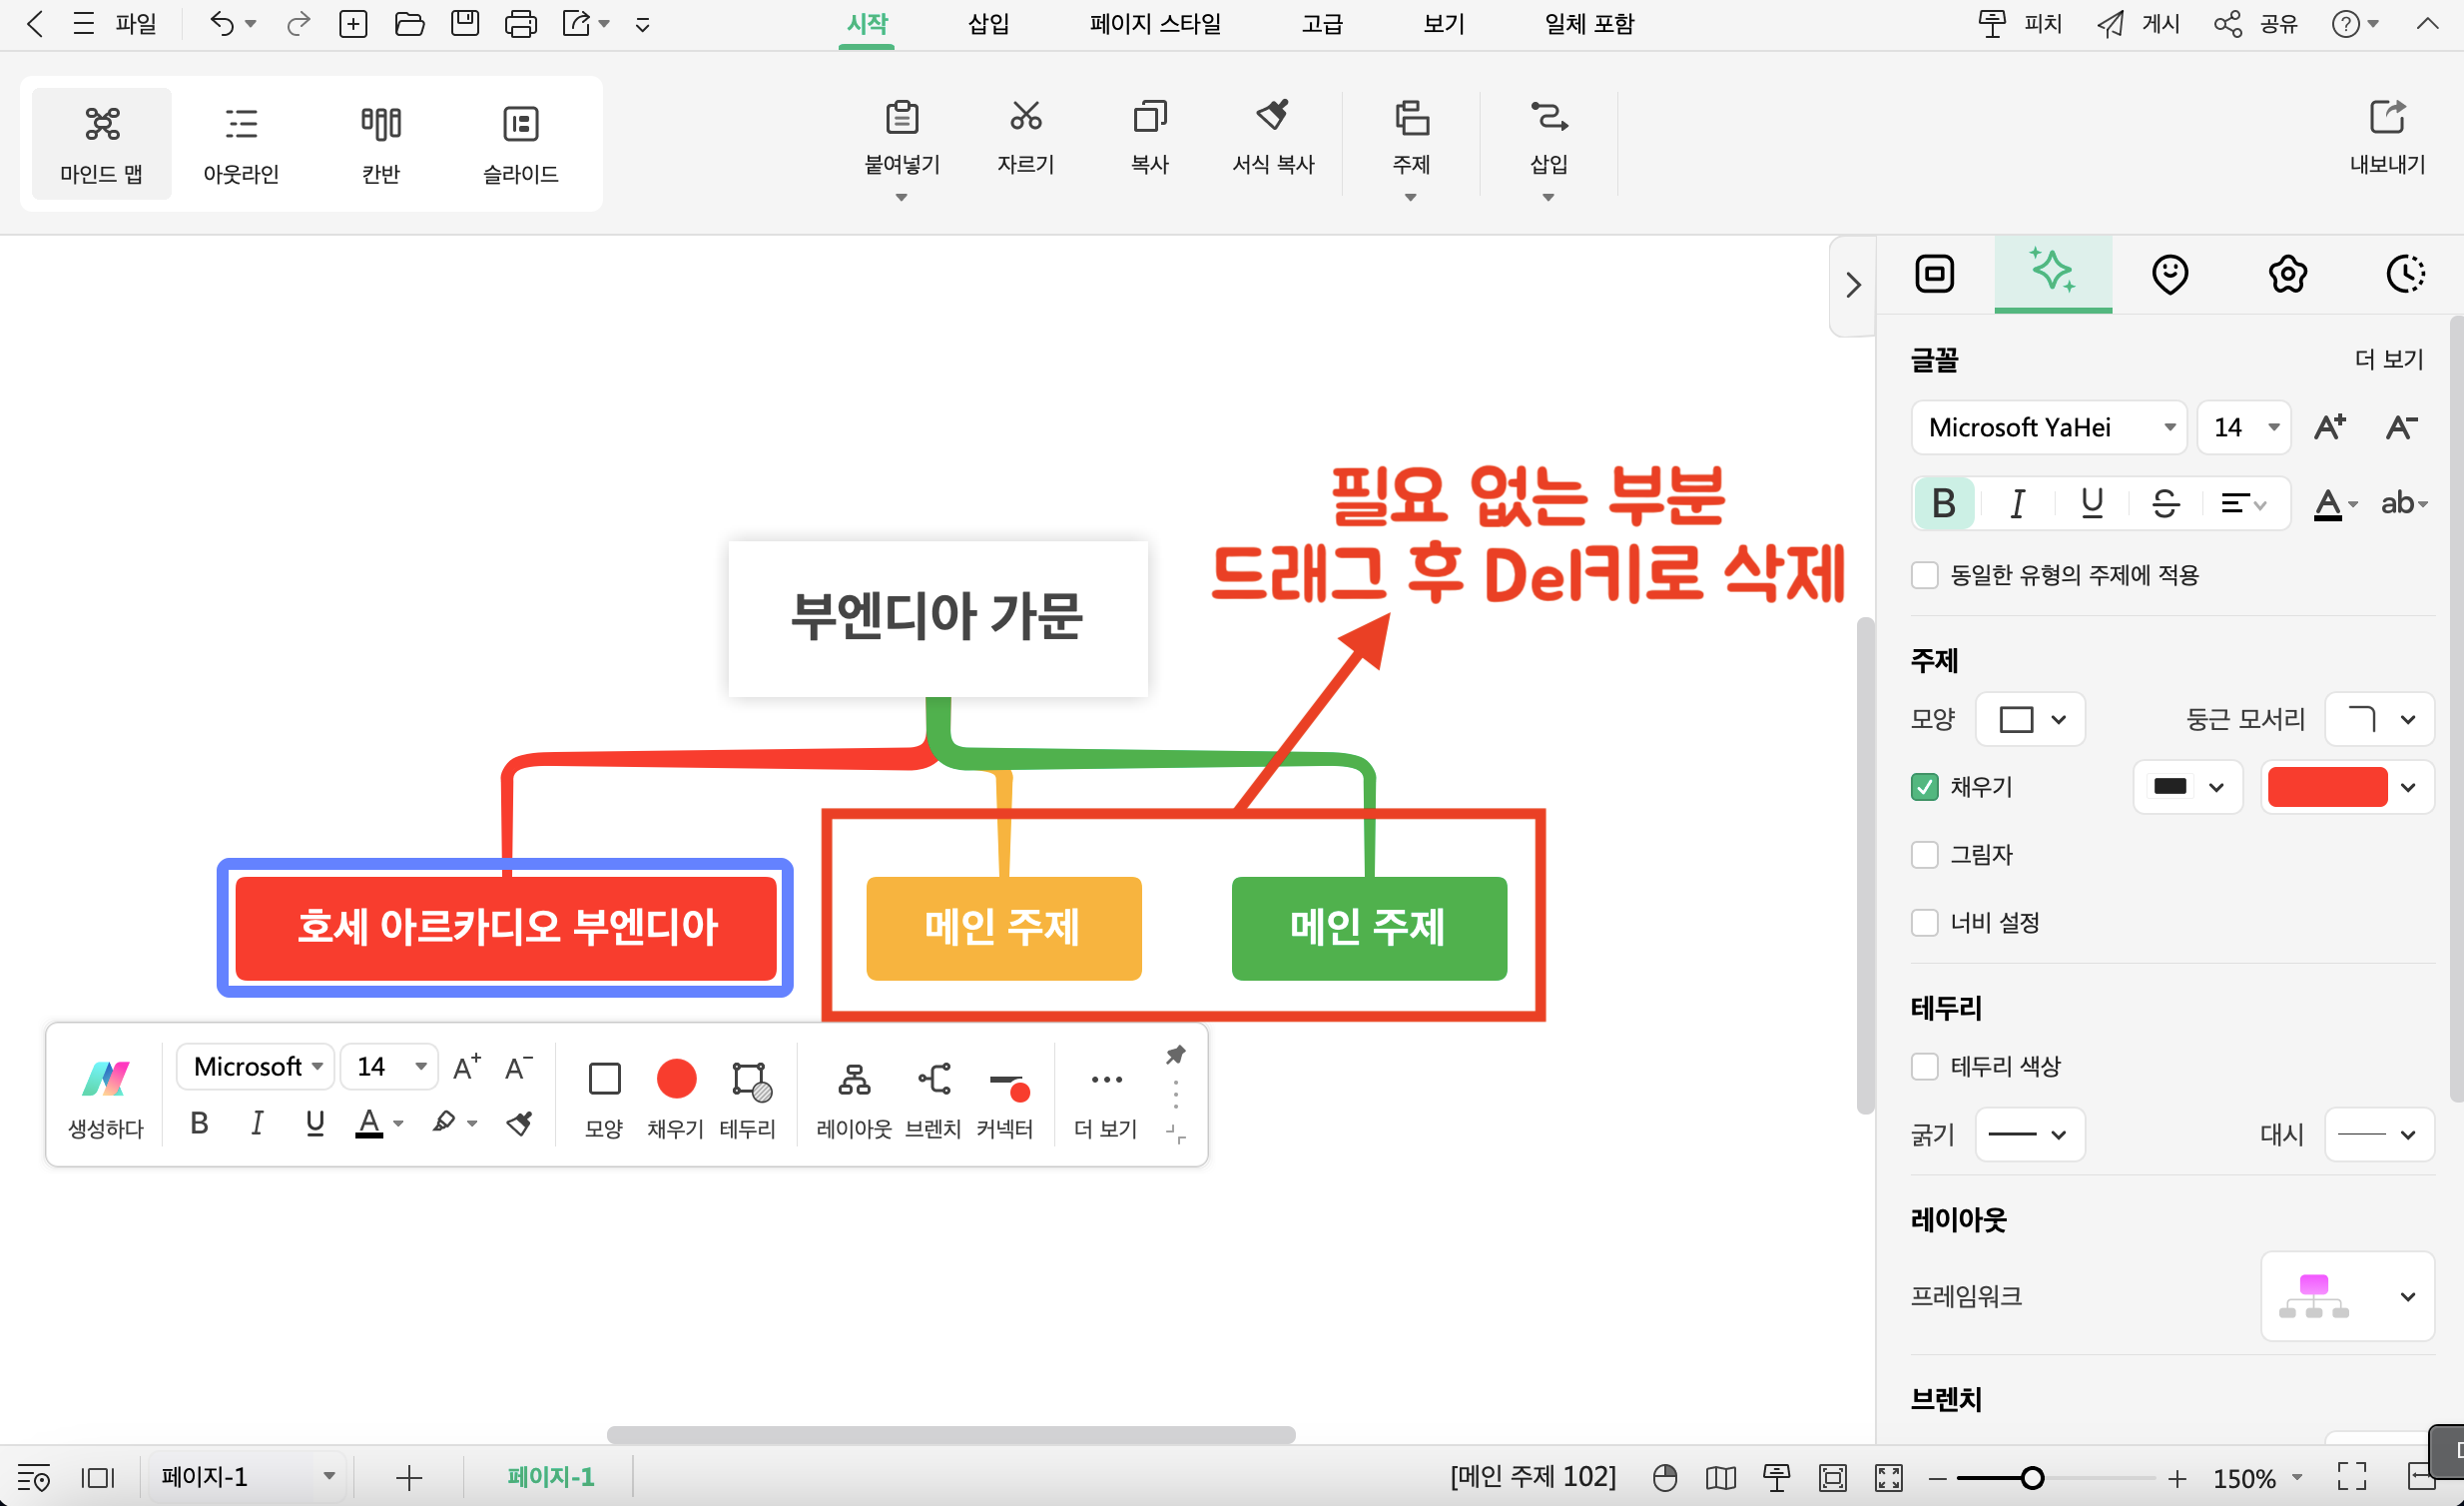
Task: Open the Advanced (고급) ribbon tab
Action: coord(1321,24)
